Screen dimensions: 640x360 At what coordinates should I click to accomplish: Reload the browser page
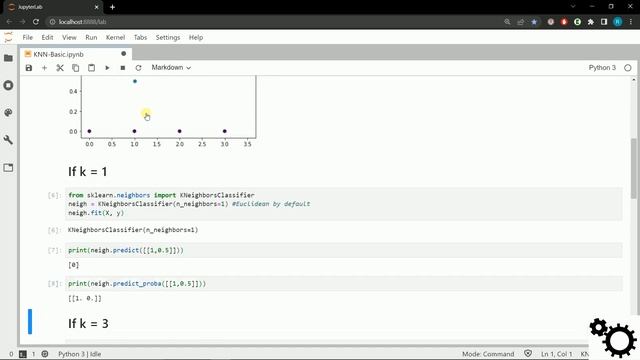pyautogui.click(x=36, y=22)
